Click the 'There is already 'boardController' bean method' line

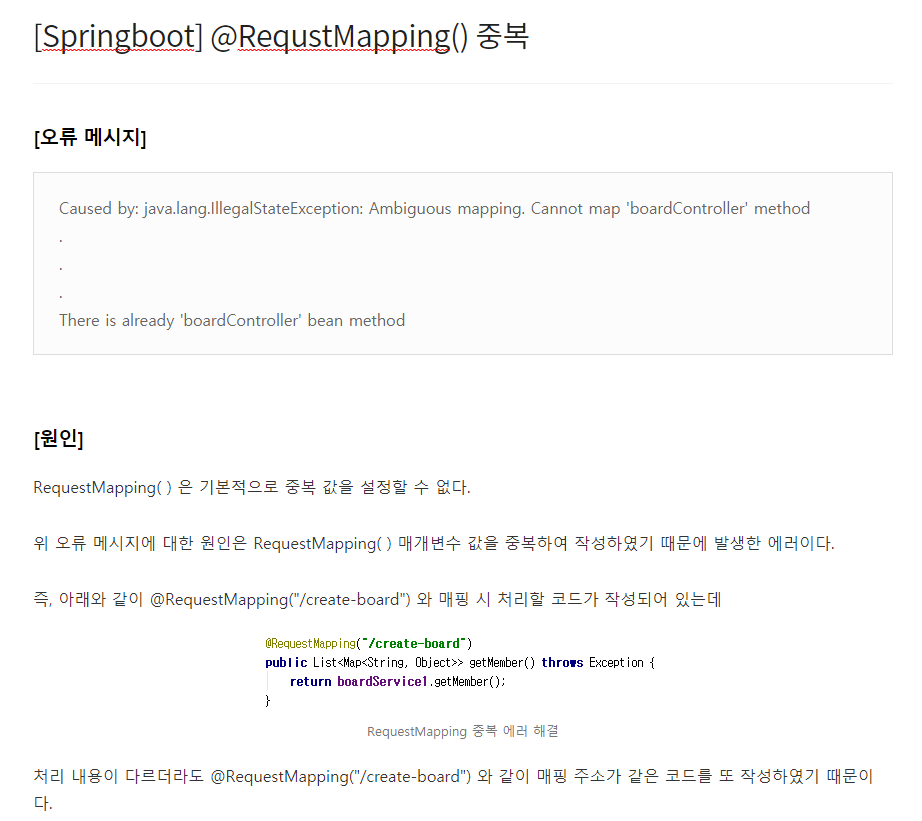[x=232, y=321]
